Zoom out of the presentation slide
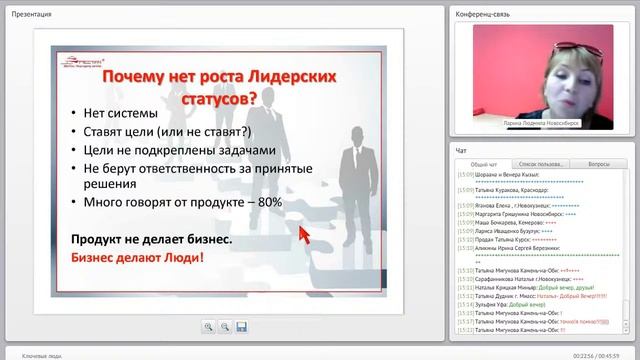The height and width of the screenshot is (360, 640). (x=225, y=327)
